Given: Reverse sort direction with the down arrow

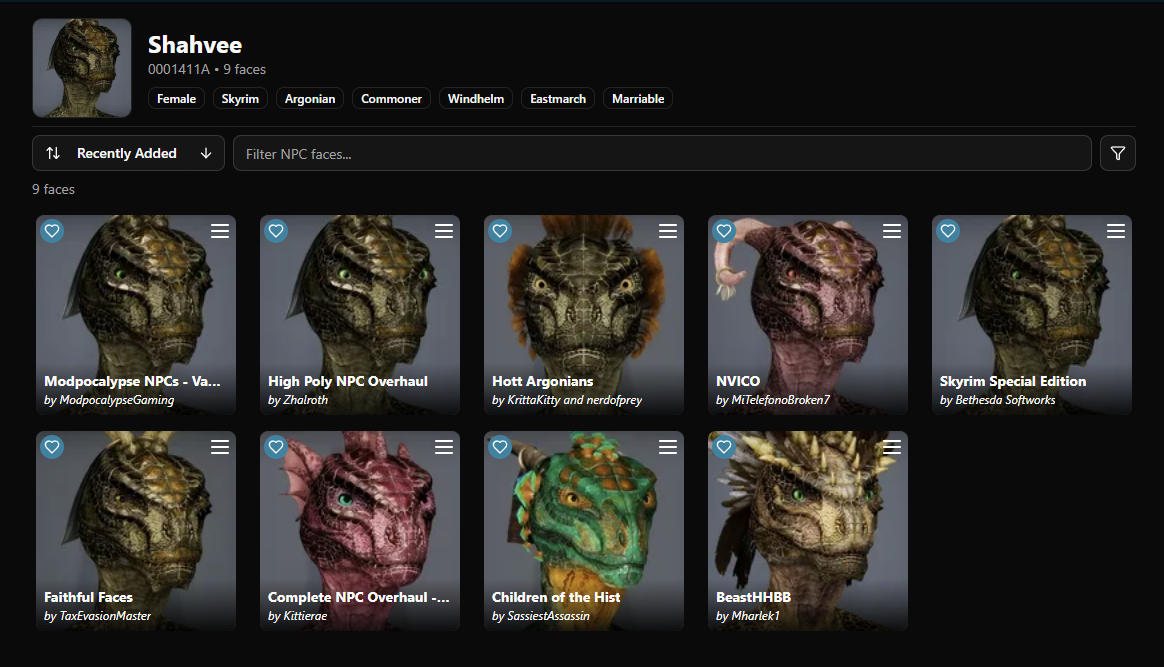Looking at the screenshot, I should [x=206, y=153].
